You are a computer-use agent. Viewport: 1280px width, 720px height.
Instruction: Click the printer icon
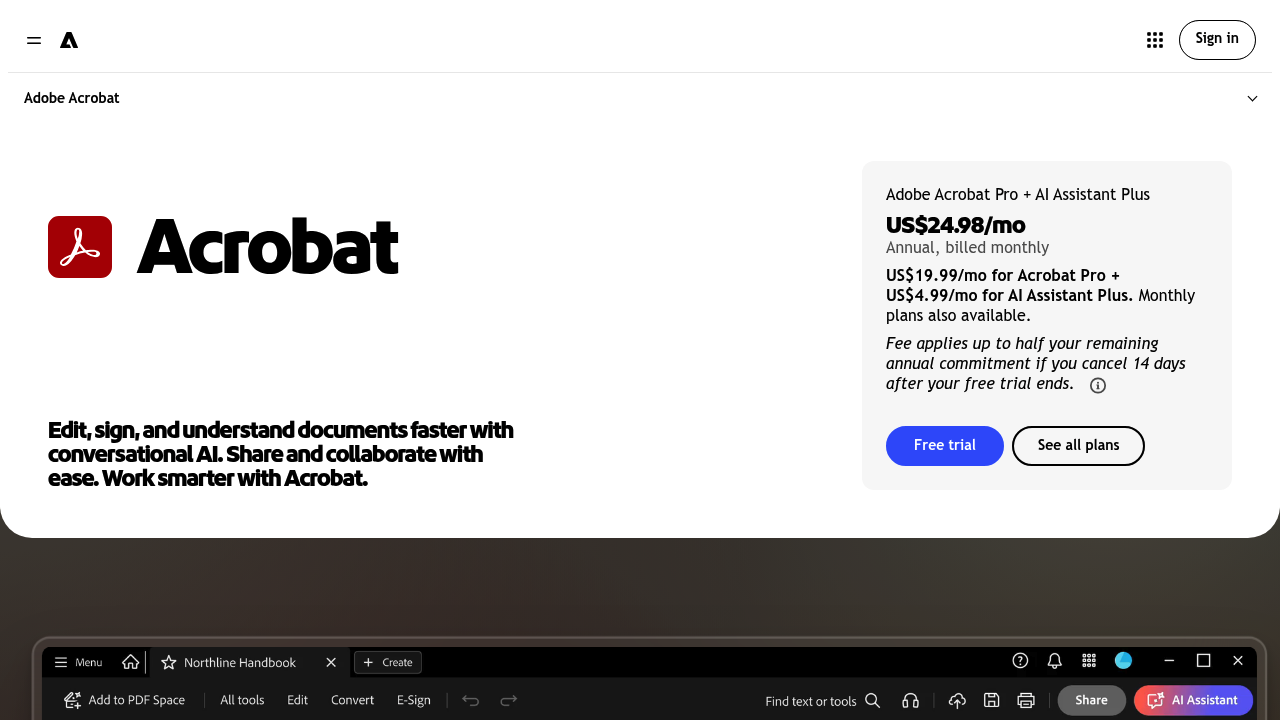pyautogui.click(x=1026, y=700)
